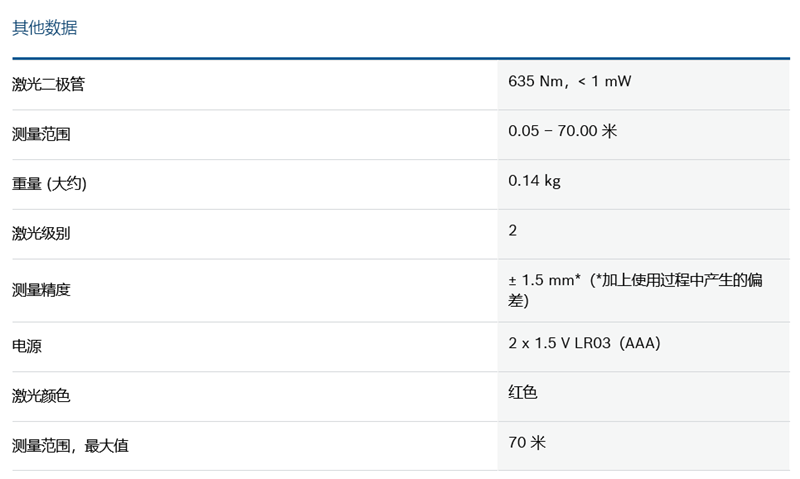Click the 激光级别 row label
This screenshot has height=479, width=800.
41,234
